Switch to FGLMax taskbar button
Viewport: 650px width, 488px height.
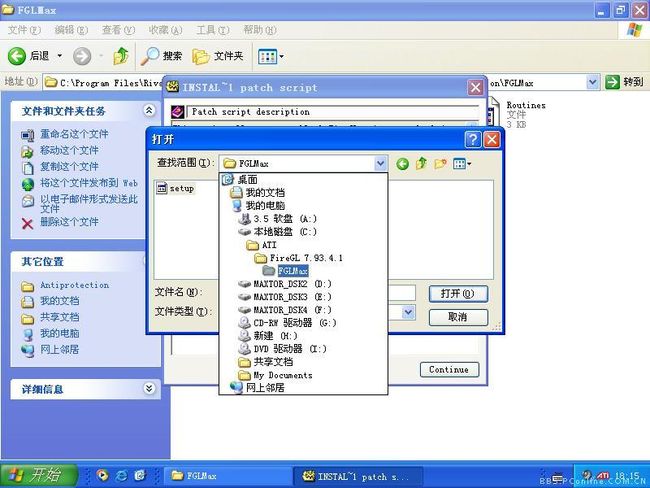pos(227,476)
